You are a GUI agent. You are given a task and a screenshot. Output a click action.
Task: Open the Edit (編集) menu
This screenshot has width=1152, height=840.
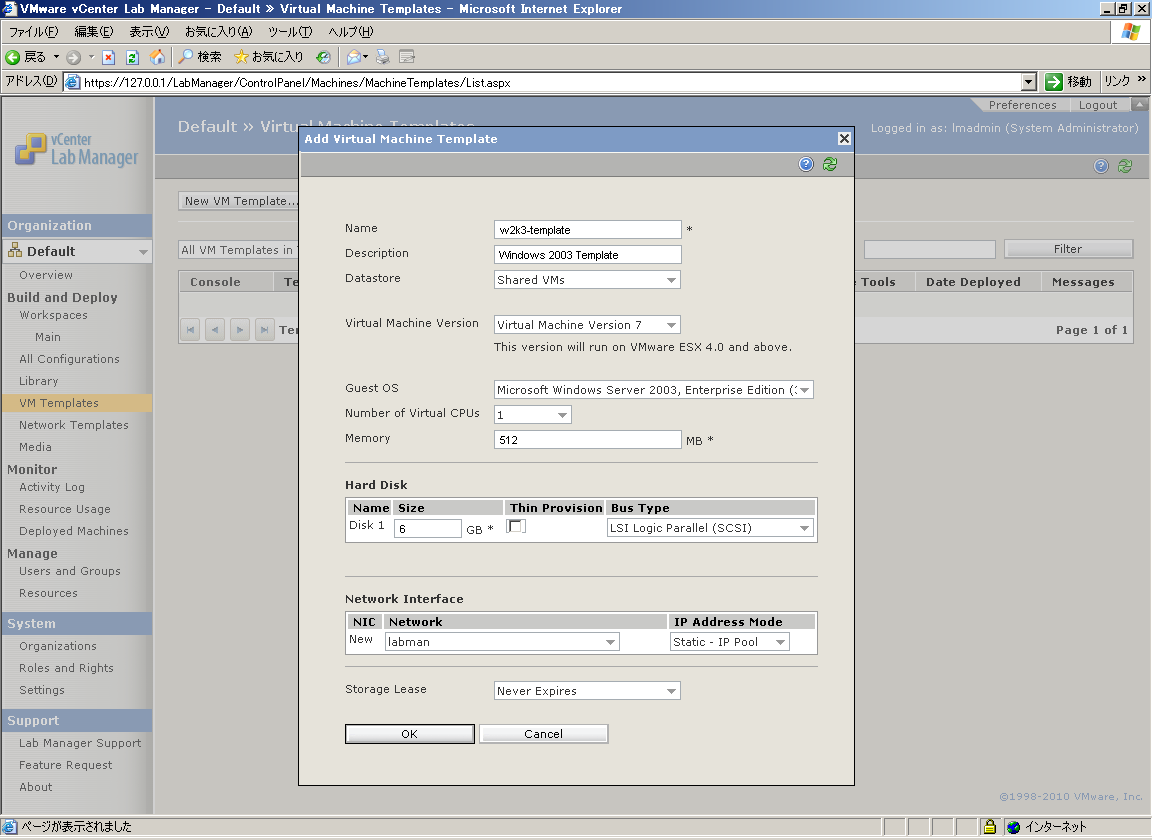click(93, 32)
